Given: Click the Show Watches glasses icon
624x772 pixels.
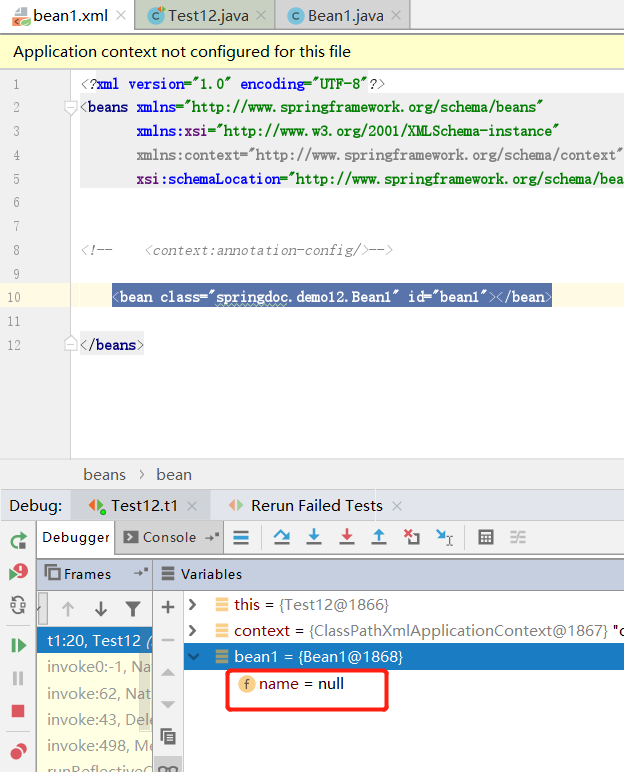Looking at the screenshot, I should [168, 769].
